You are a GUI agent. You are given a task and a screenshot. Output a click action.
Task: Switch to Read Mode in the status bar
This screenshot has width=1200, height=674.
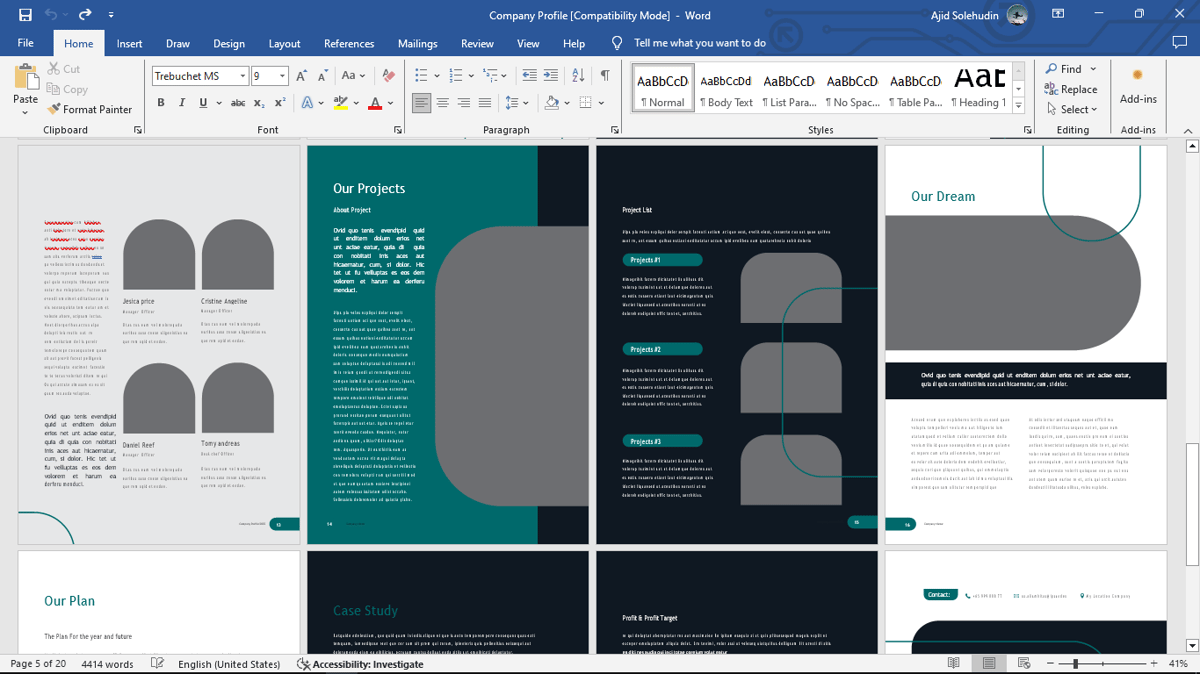pyautogui.click(x=953, y=663)
